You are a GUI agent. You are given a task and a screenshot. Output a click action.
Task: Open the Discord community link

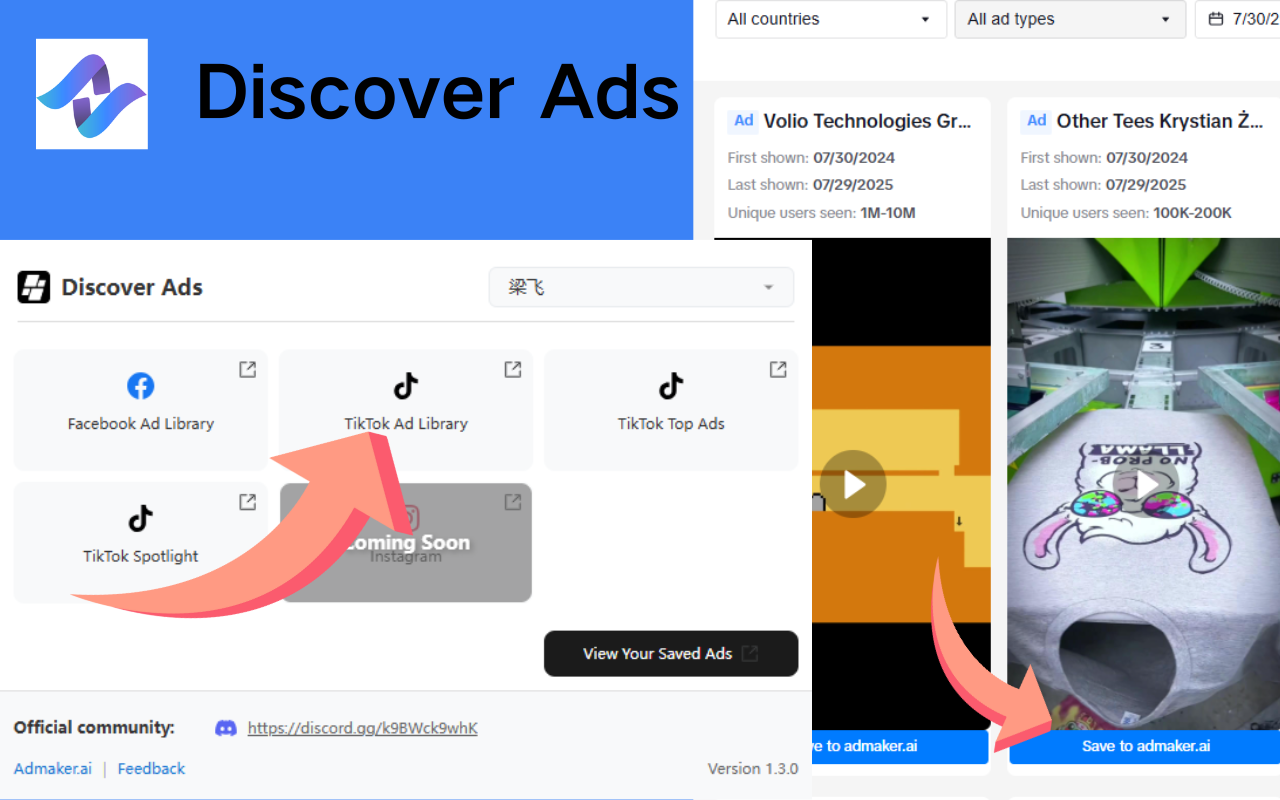pos(362,728)
